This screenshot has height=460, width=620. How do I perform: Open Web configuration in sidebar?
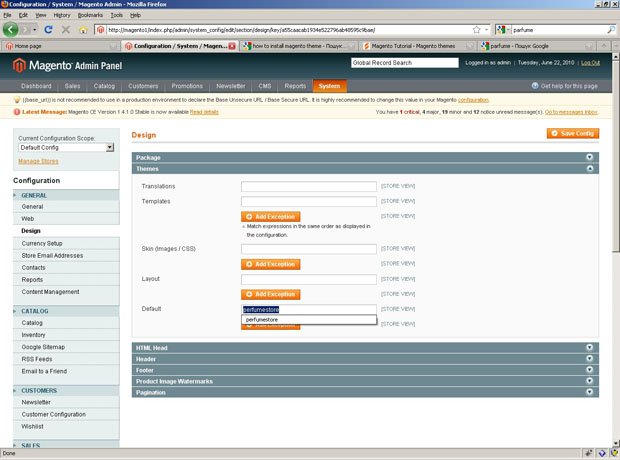point(66,219)
